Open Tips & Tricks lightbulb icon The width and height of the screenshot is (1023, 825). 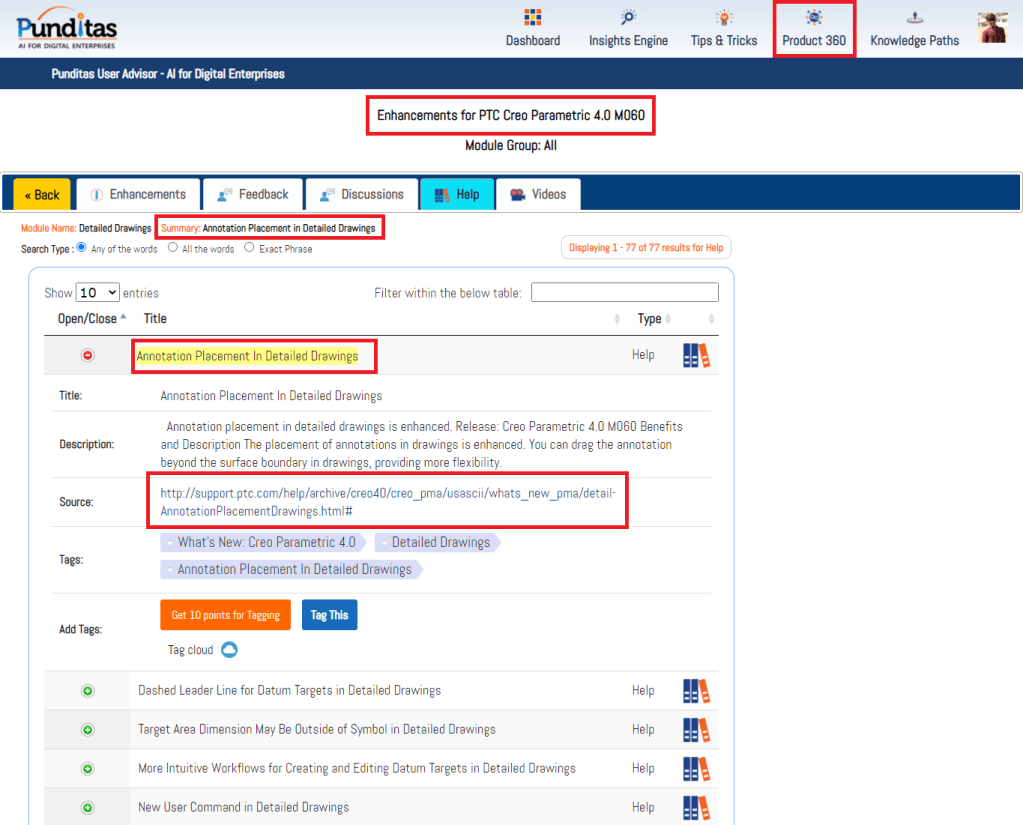coord(724,18)
